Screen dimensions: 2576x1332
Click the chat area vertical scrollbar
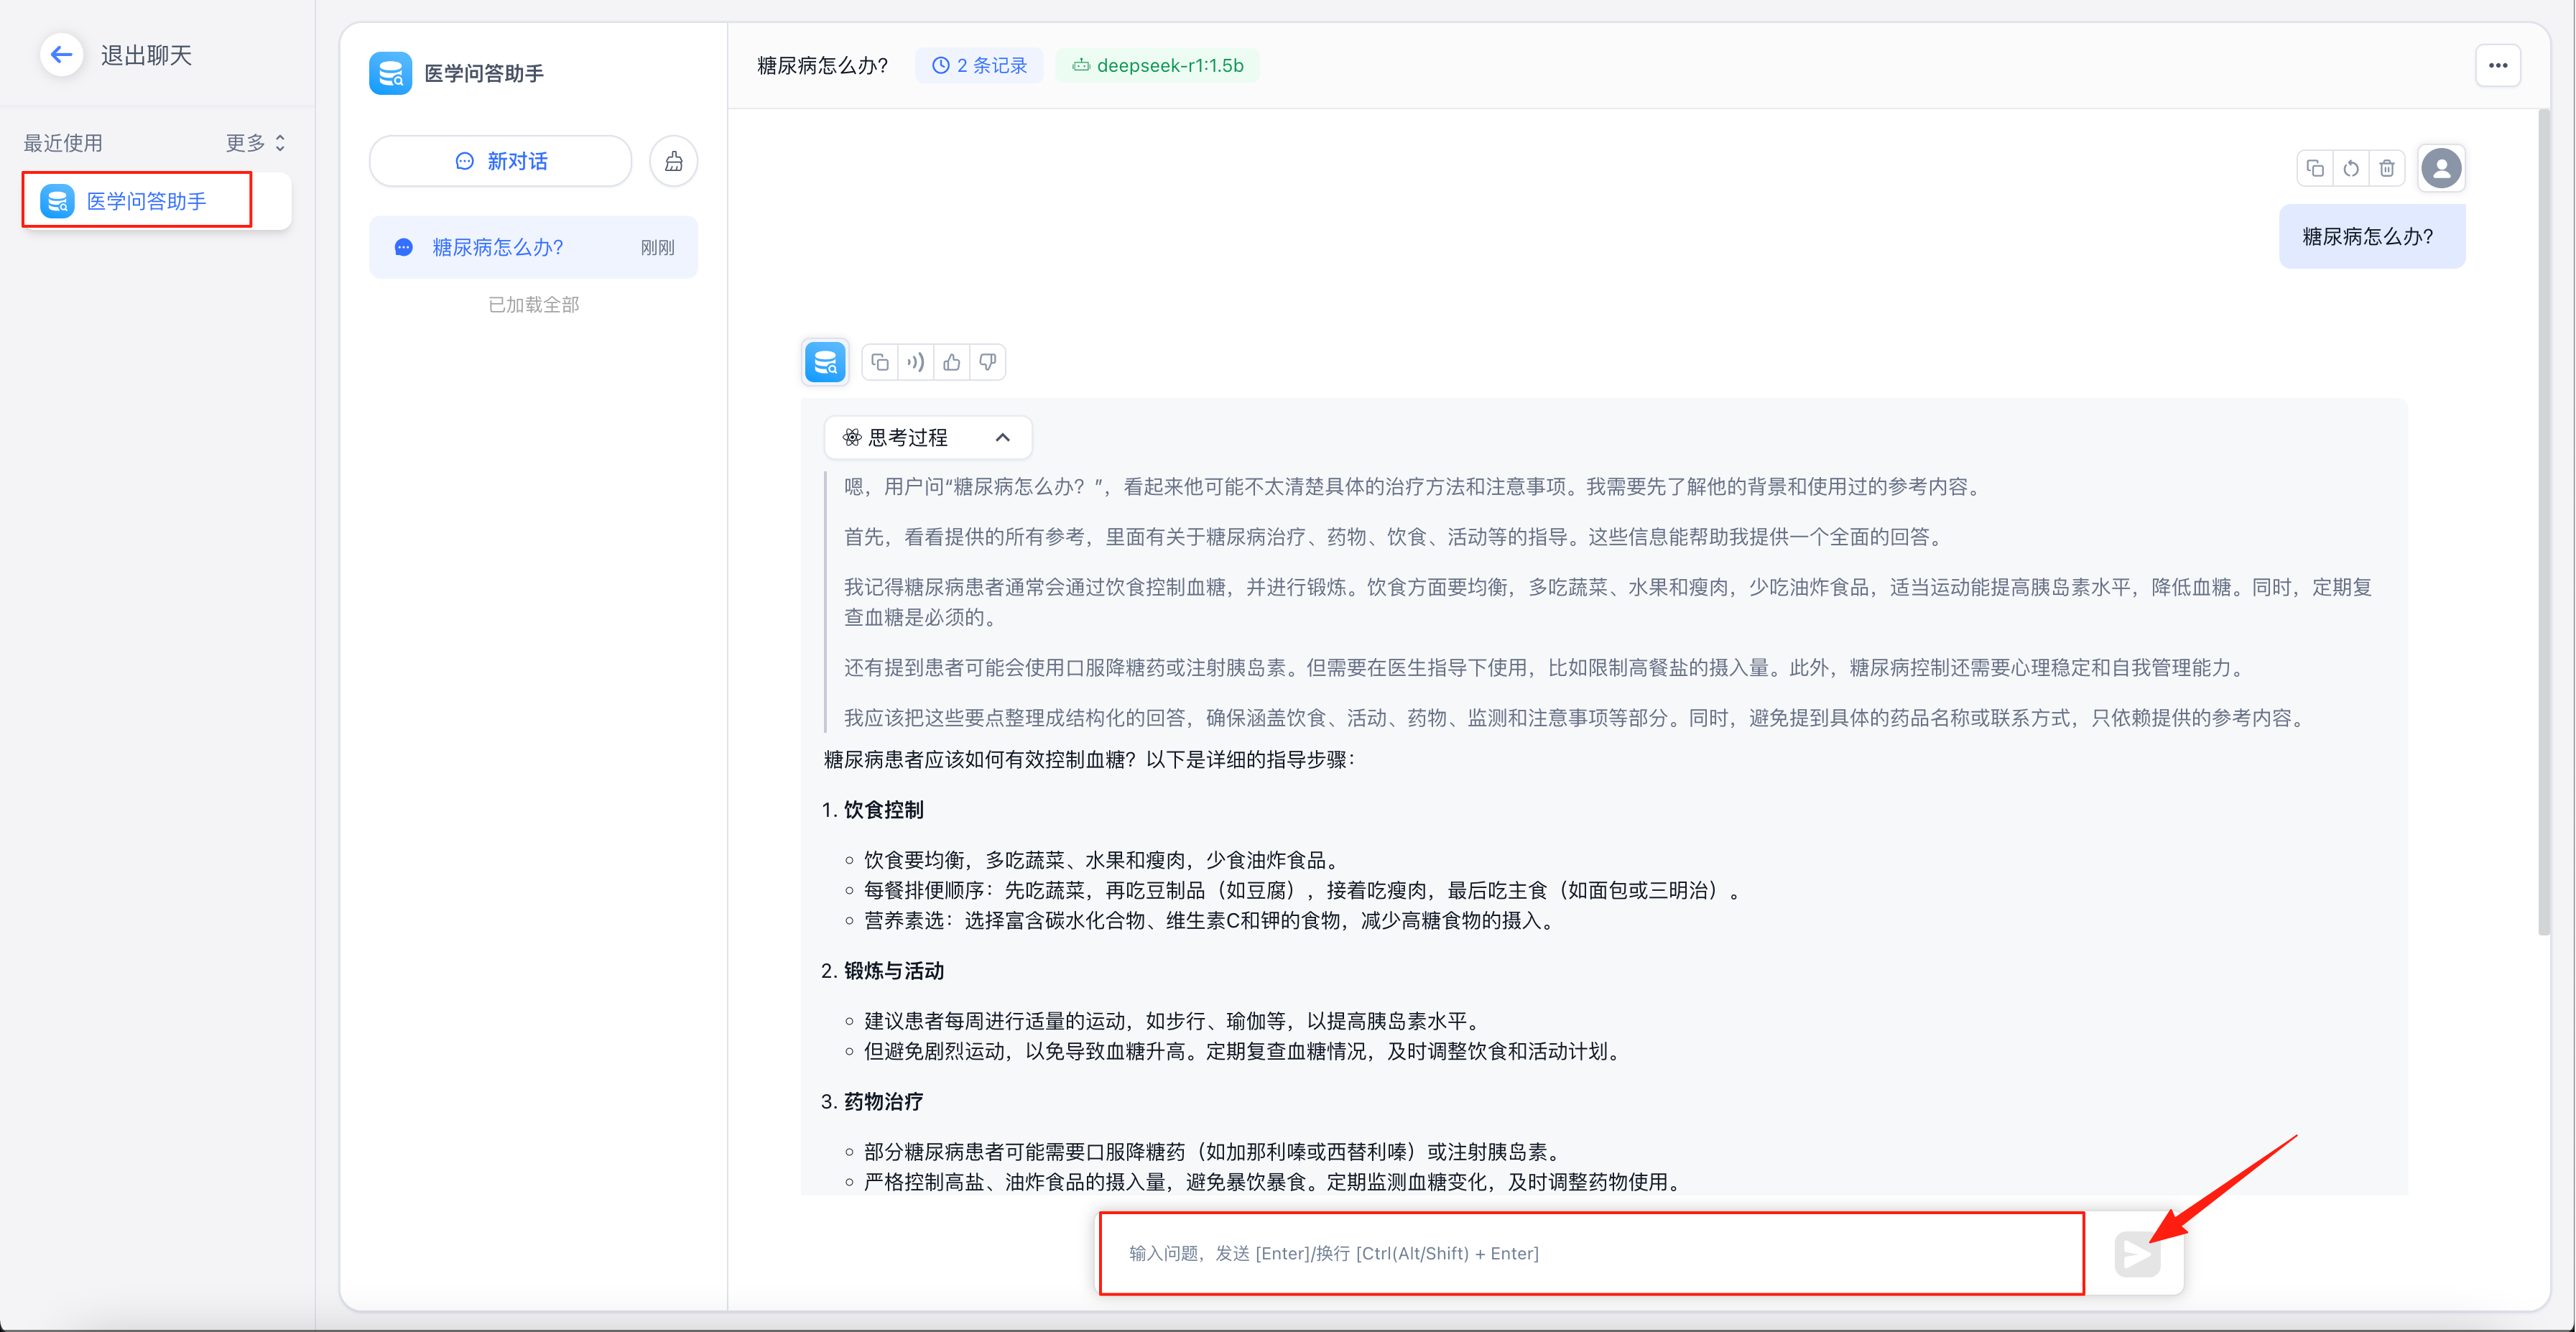click(x=2543, y=520)
